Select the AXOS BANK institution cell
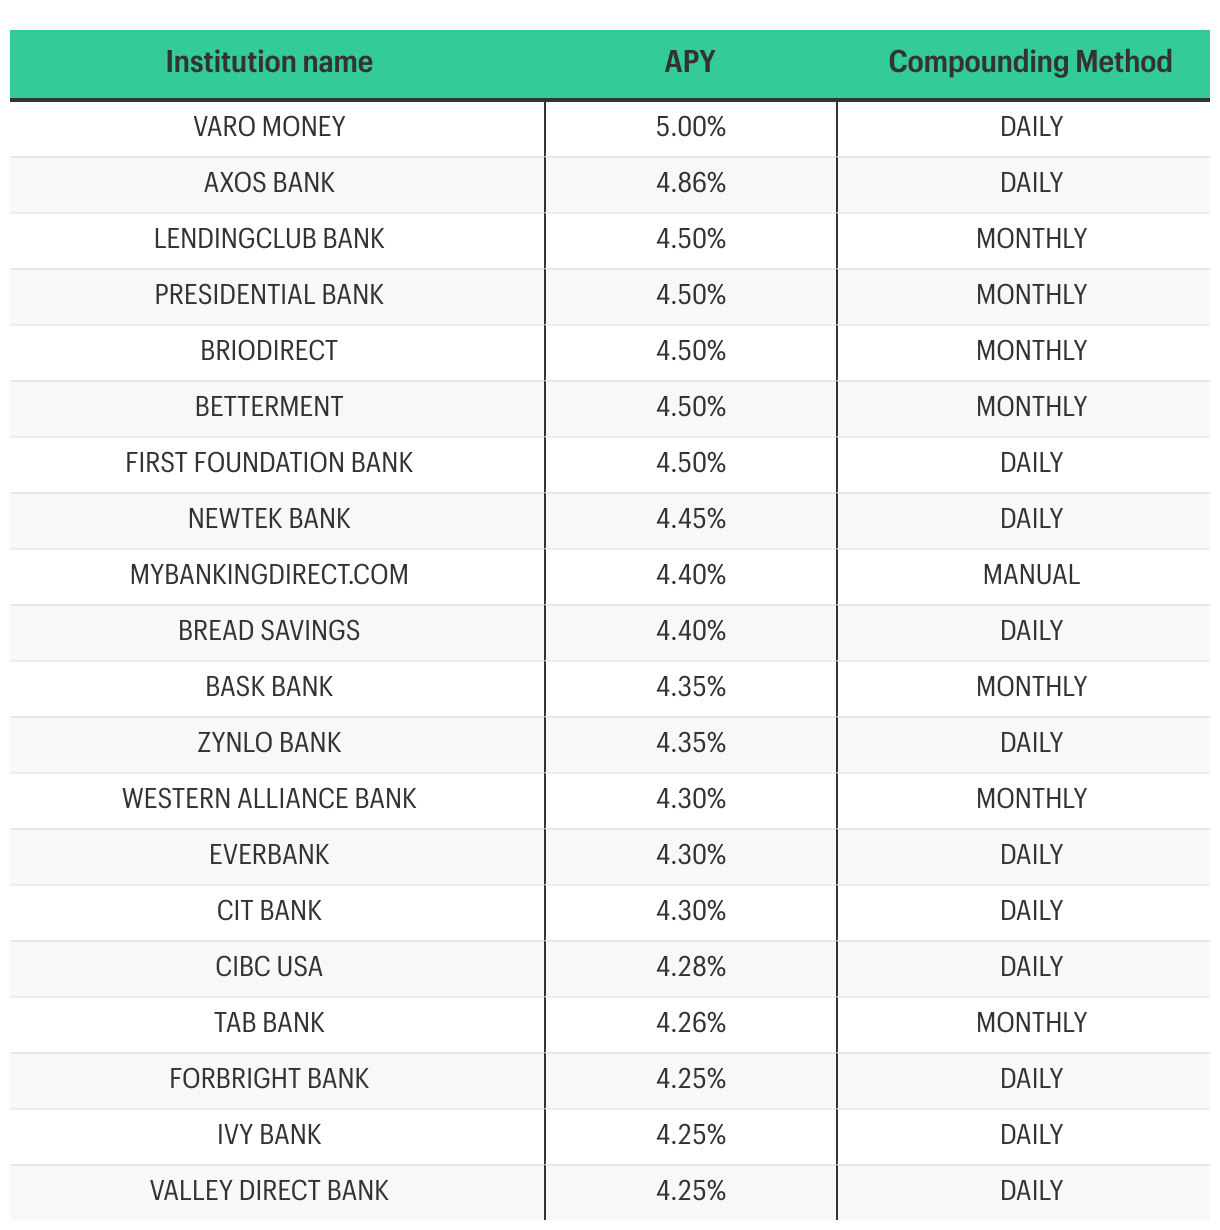Image resolution: width=1220 pixels, height=1230 pixels. 269,183
